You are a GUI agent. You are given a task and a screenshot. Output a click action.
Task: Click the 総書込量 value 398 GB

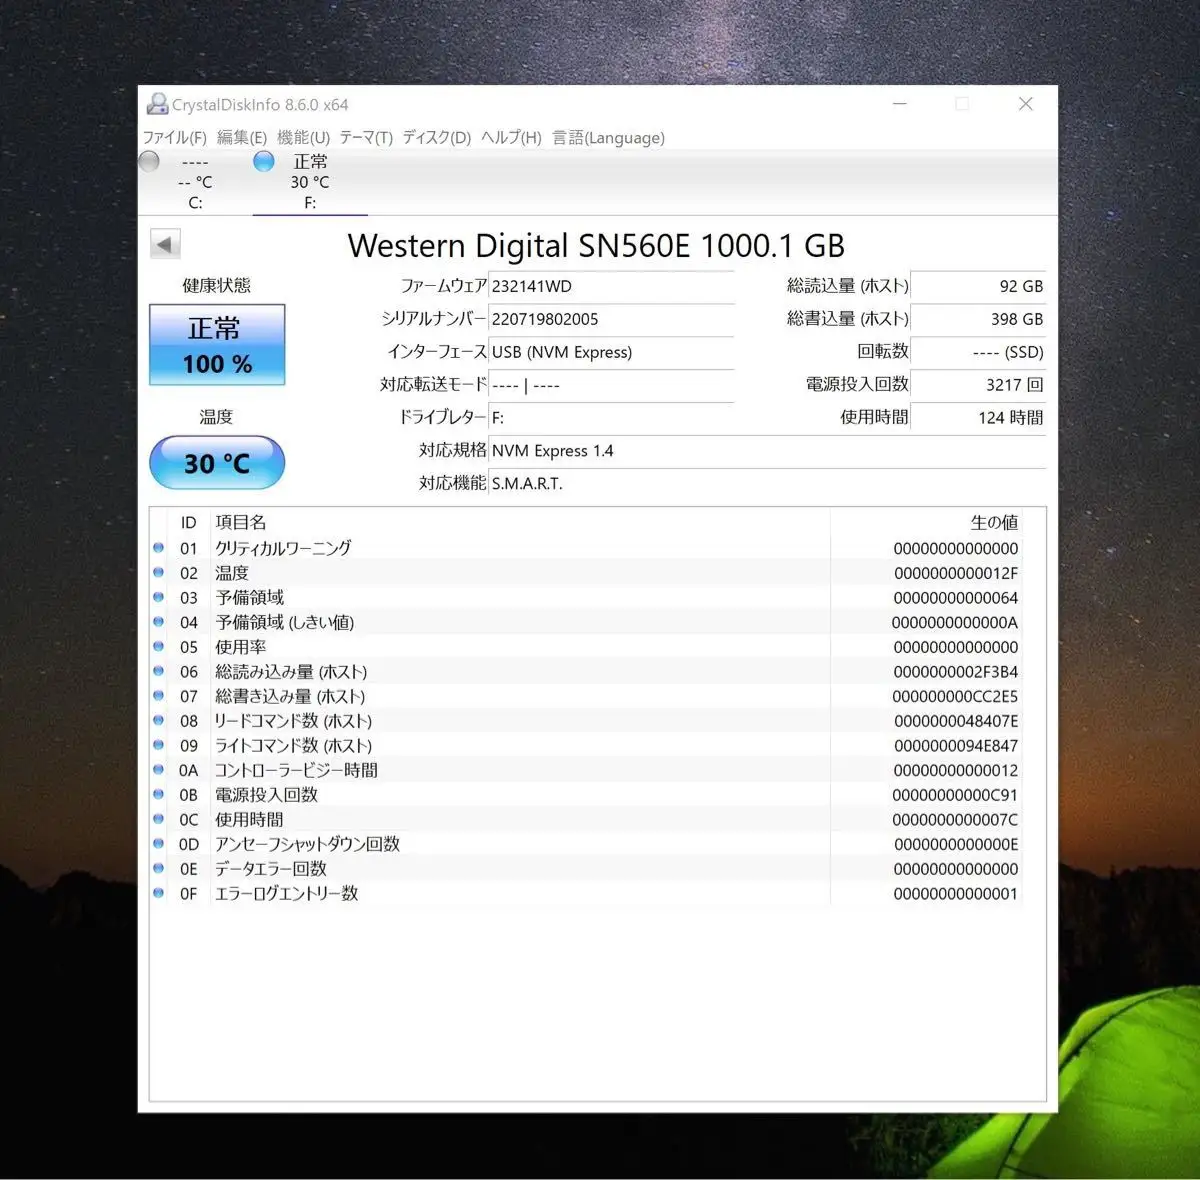(979, 319)
